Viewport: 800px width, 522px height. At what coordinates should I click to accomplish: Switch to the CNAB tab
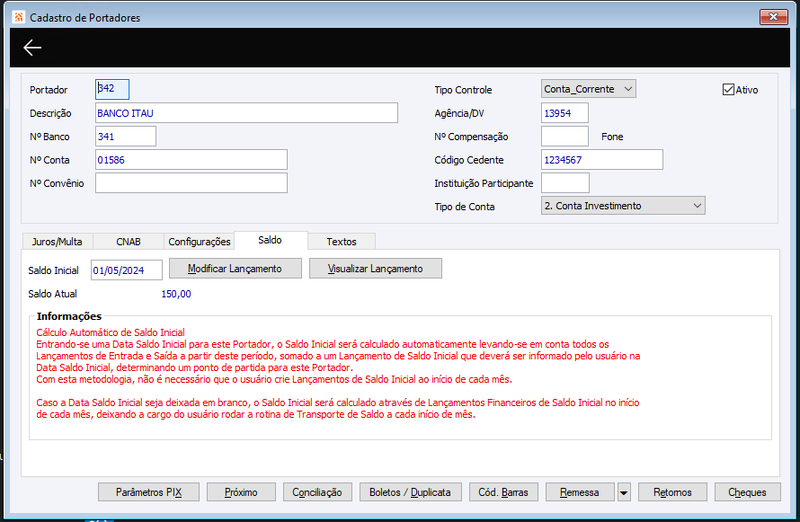129,242
